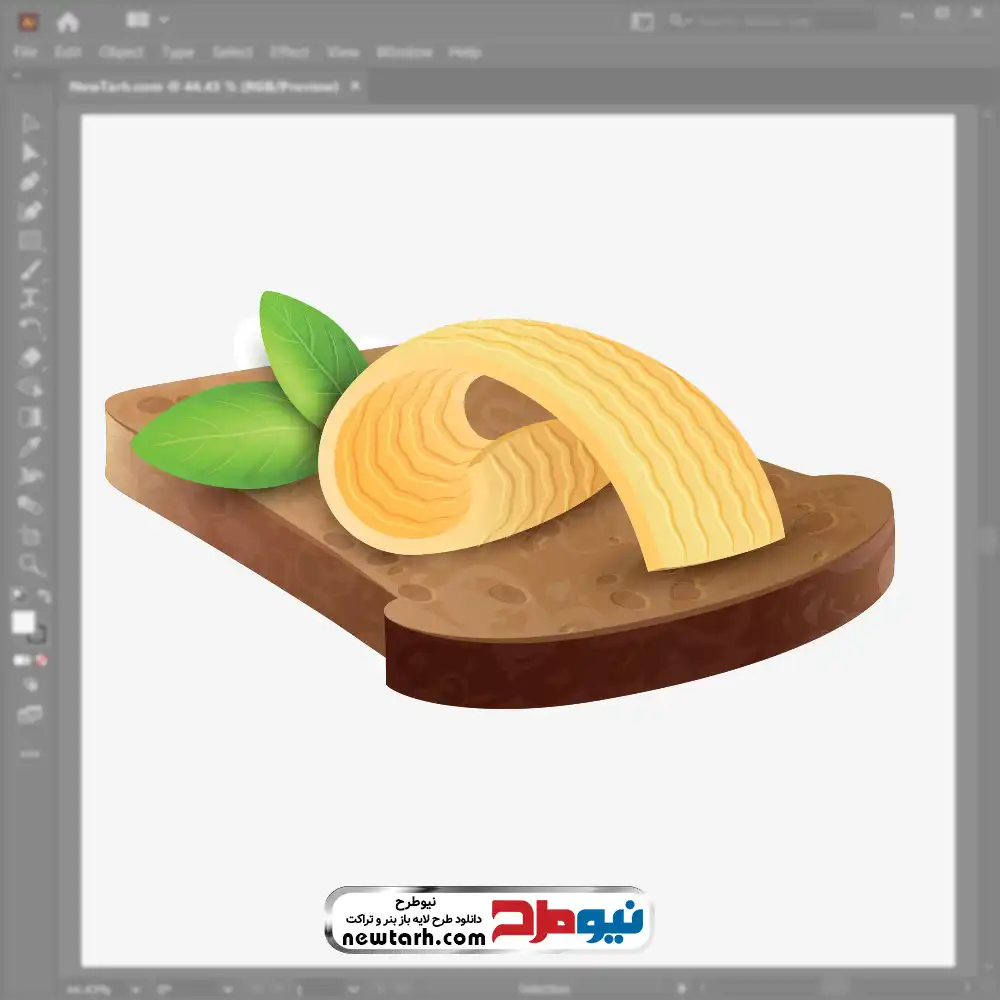Pick the Eraser tool
Viewport: 1000px width, 1000px height.
[x=30, y=357]
